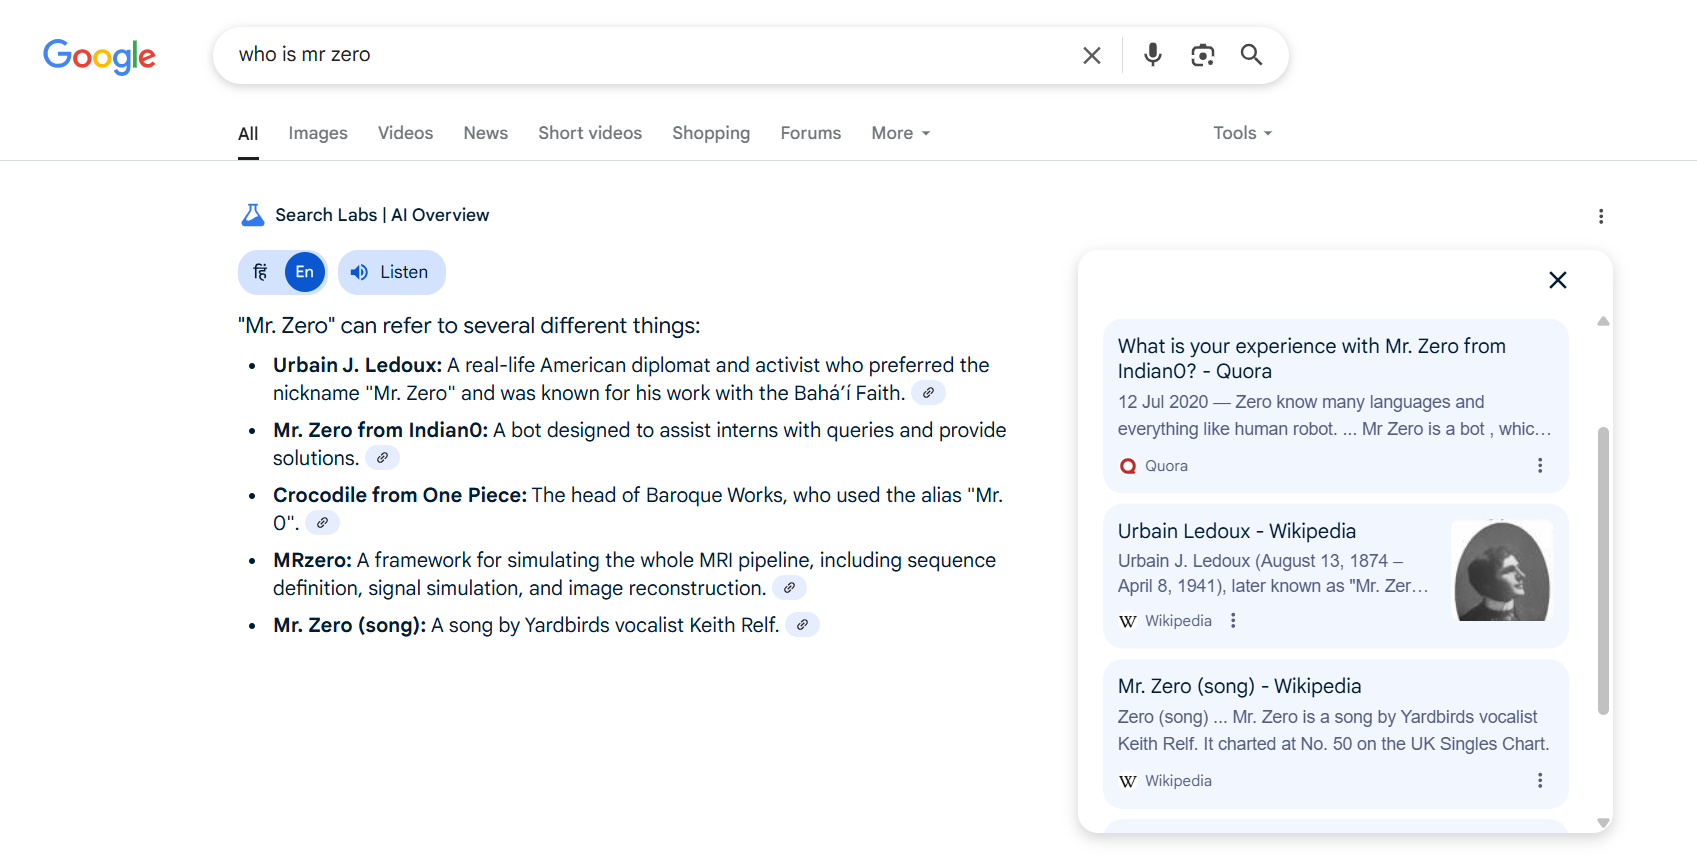The height and width of the screenshot is (858, 1697).
Task: Switch AI Overview language to Hindi
Action: (x=261, y=272)
